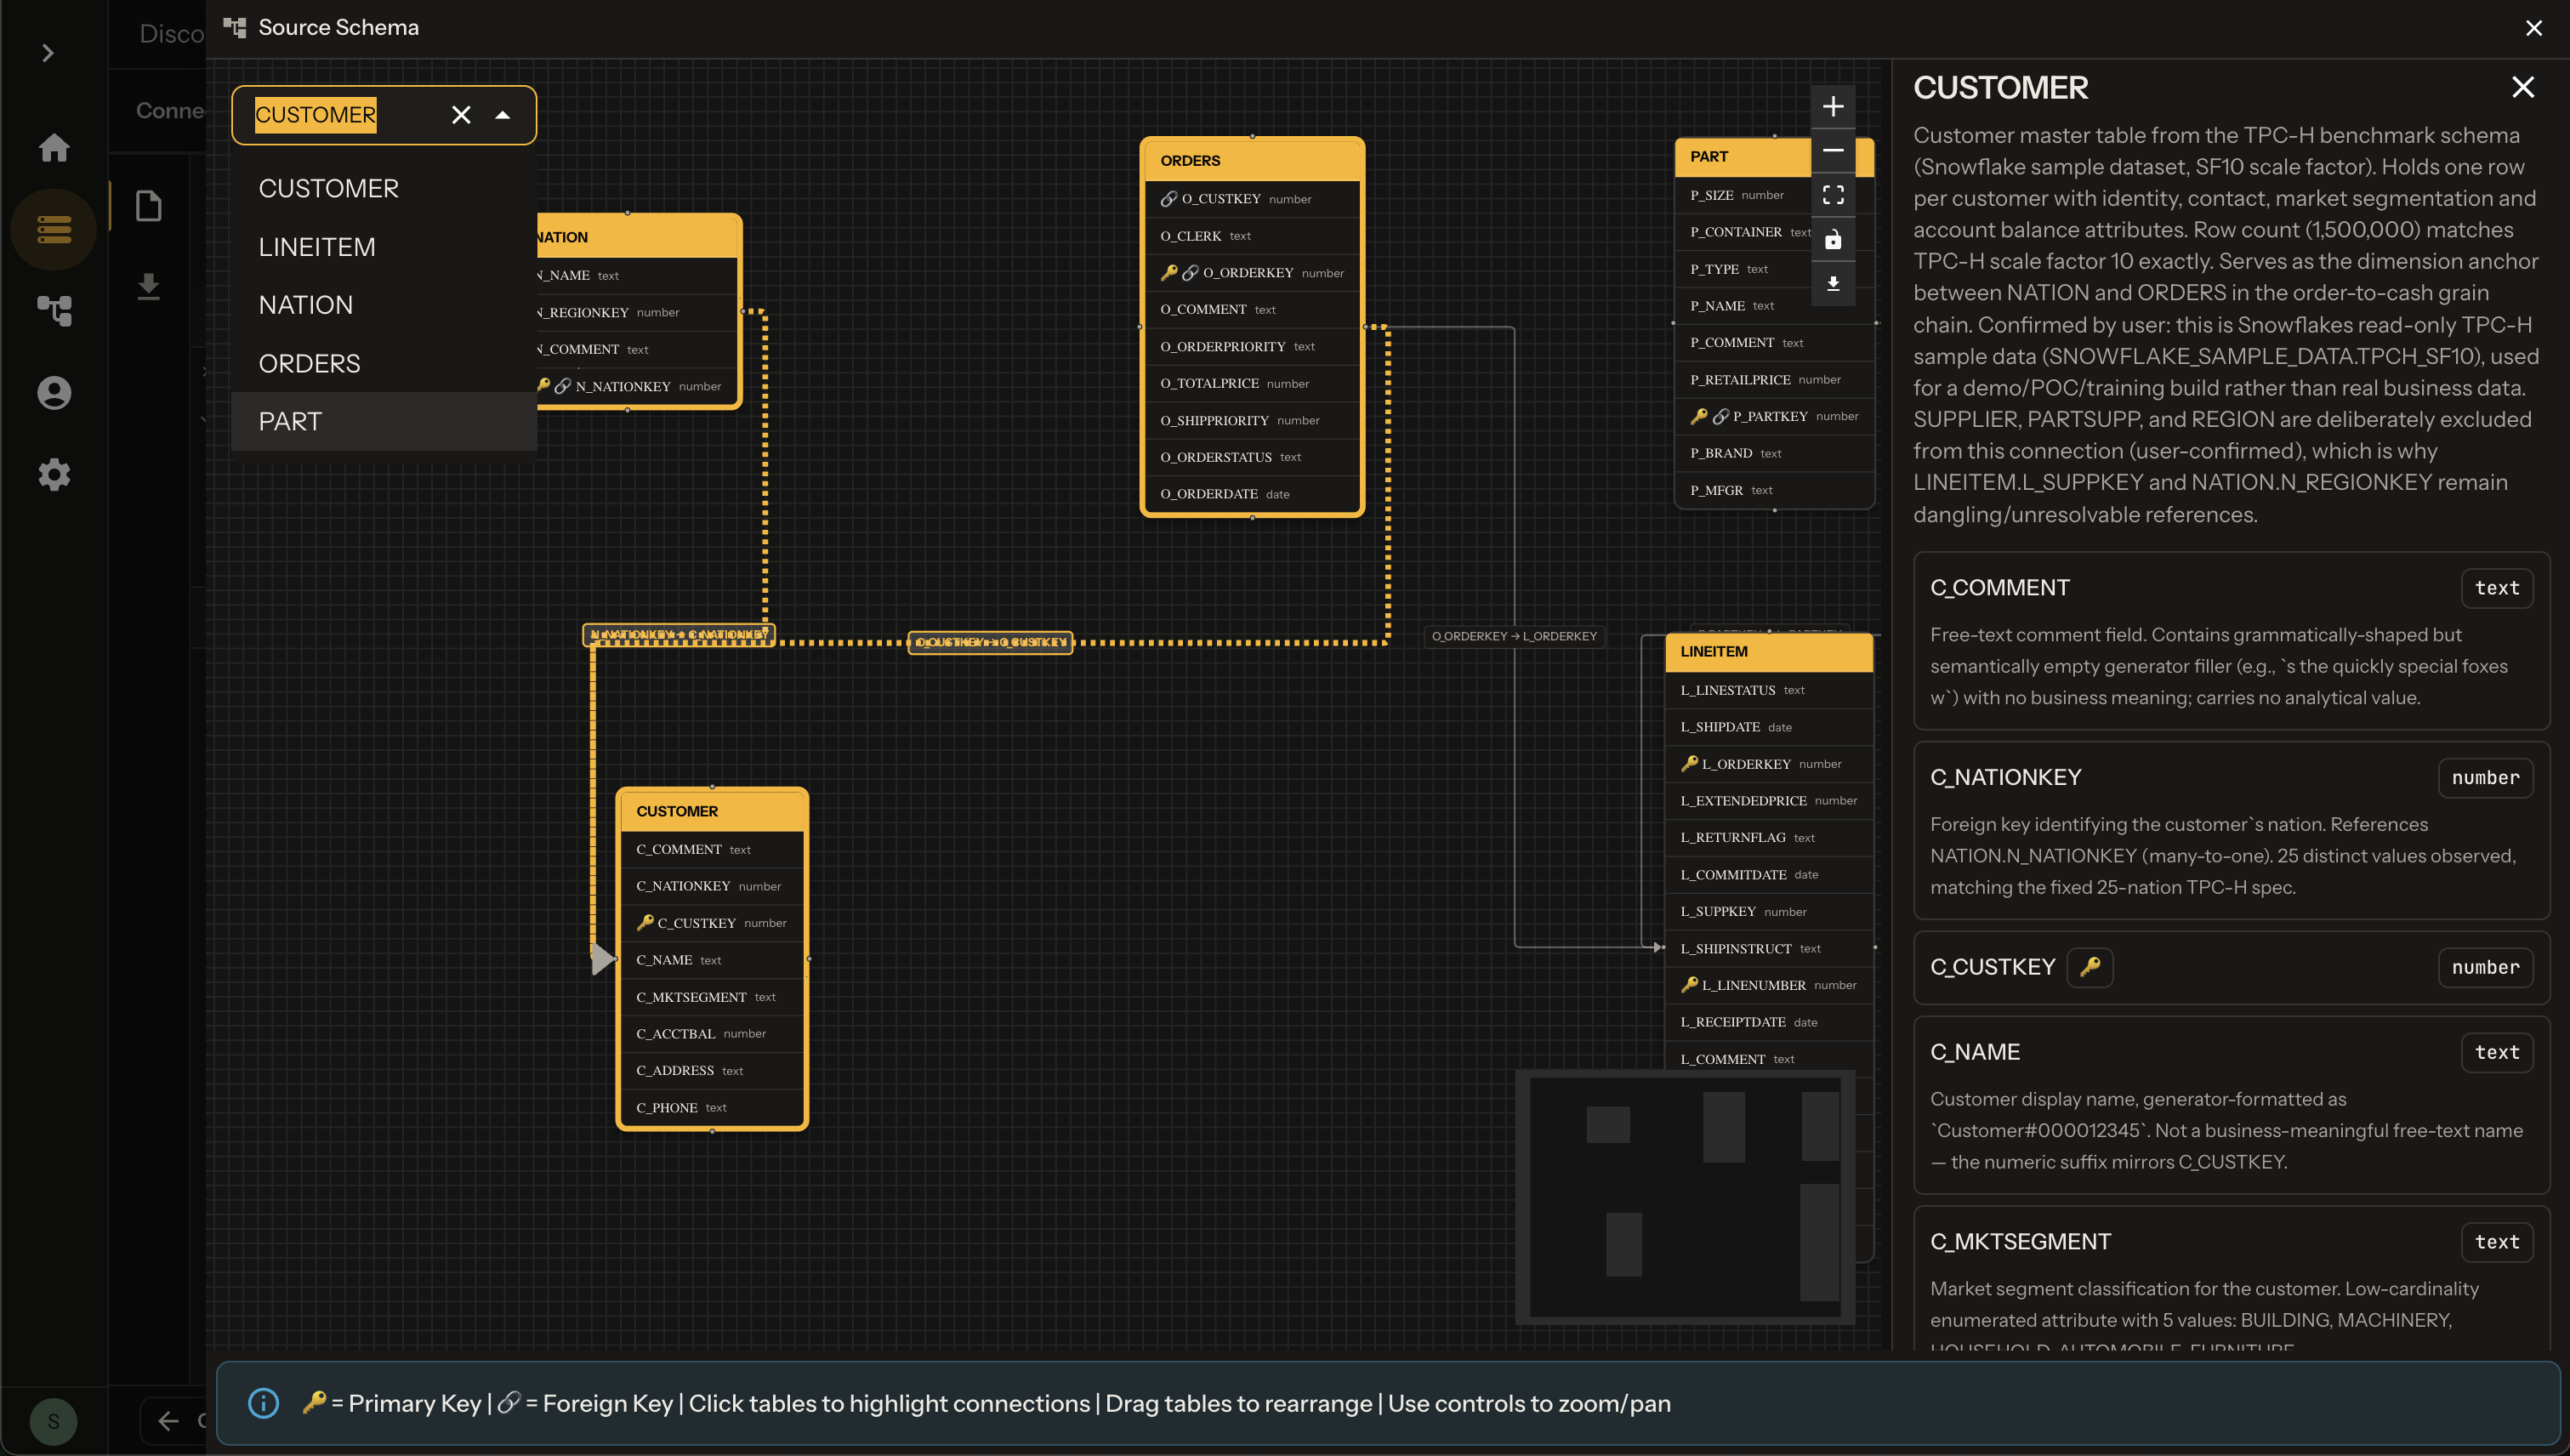Select the O_TOTALPRICE row in ORDERS

click(1252, 383)
